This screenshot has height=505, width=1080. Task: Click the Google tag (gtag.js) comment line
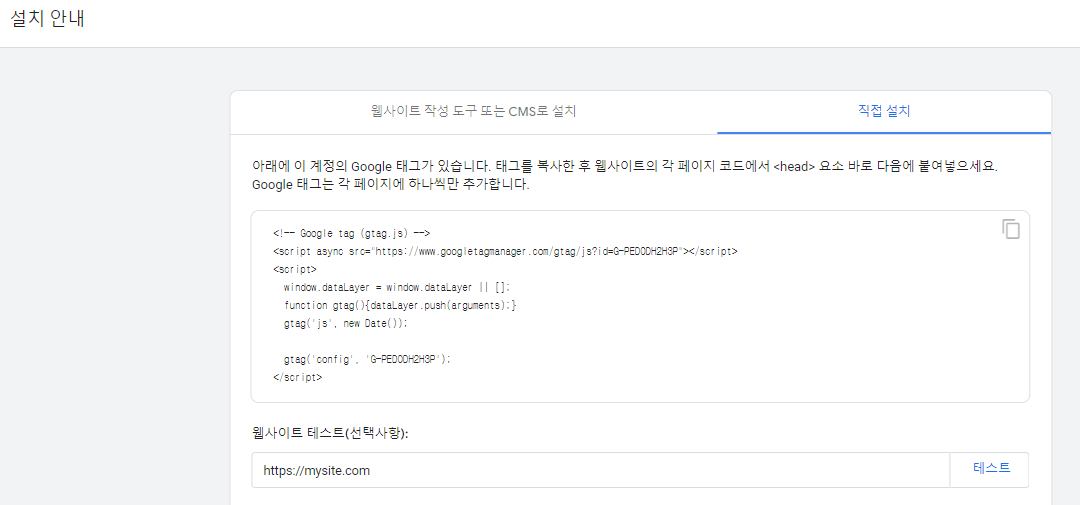click(351, 233)
